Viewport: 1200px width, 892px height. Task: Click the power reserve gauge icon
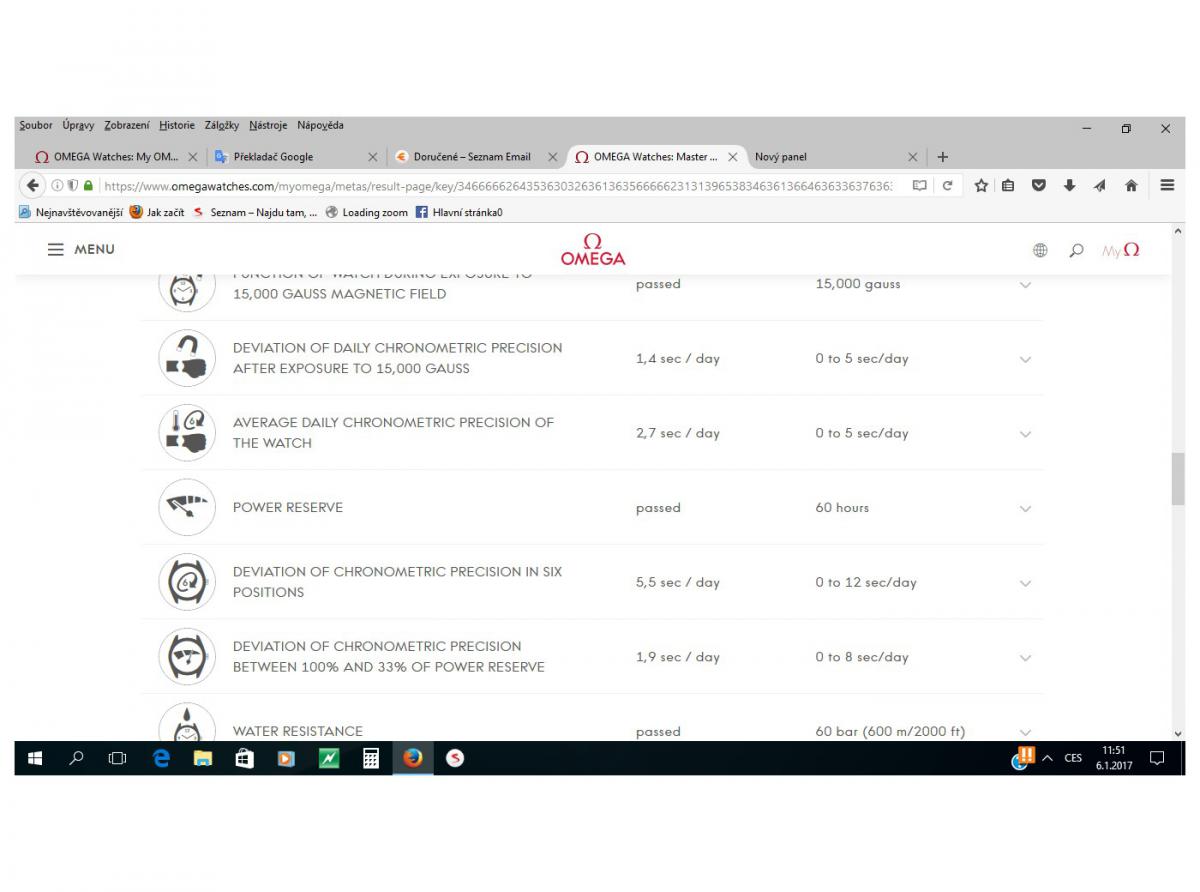click(187, 507)
